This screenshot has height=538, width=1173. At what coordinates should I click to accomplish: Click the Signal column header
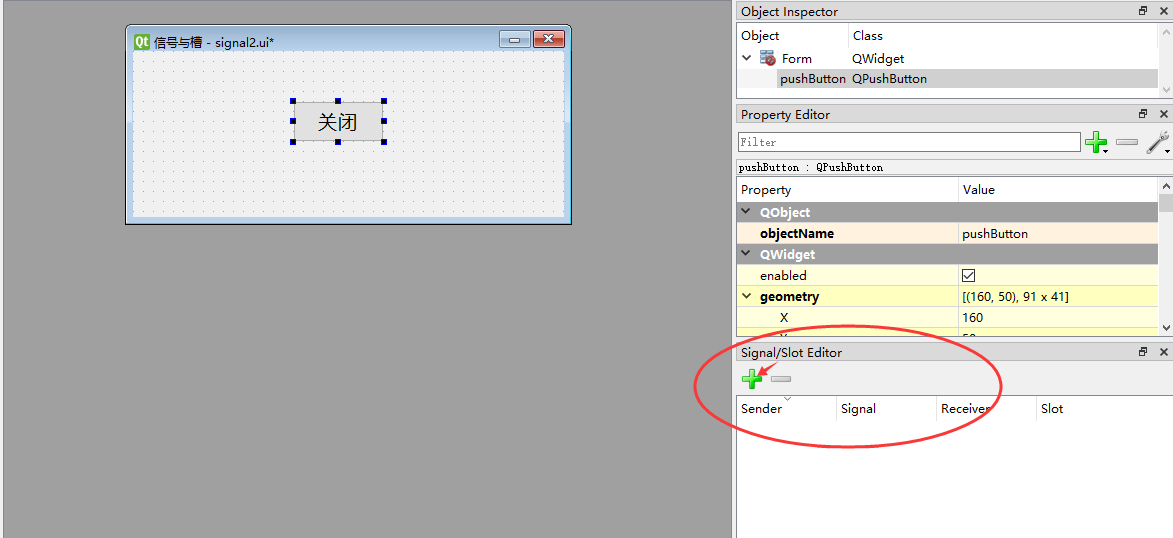(886, 409)
